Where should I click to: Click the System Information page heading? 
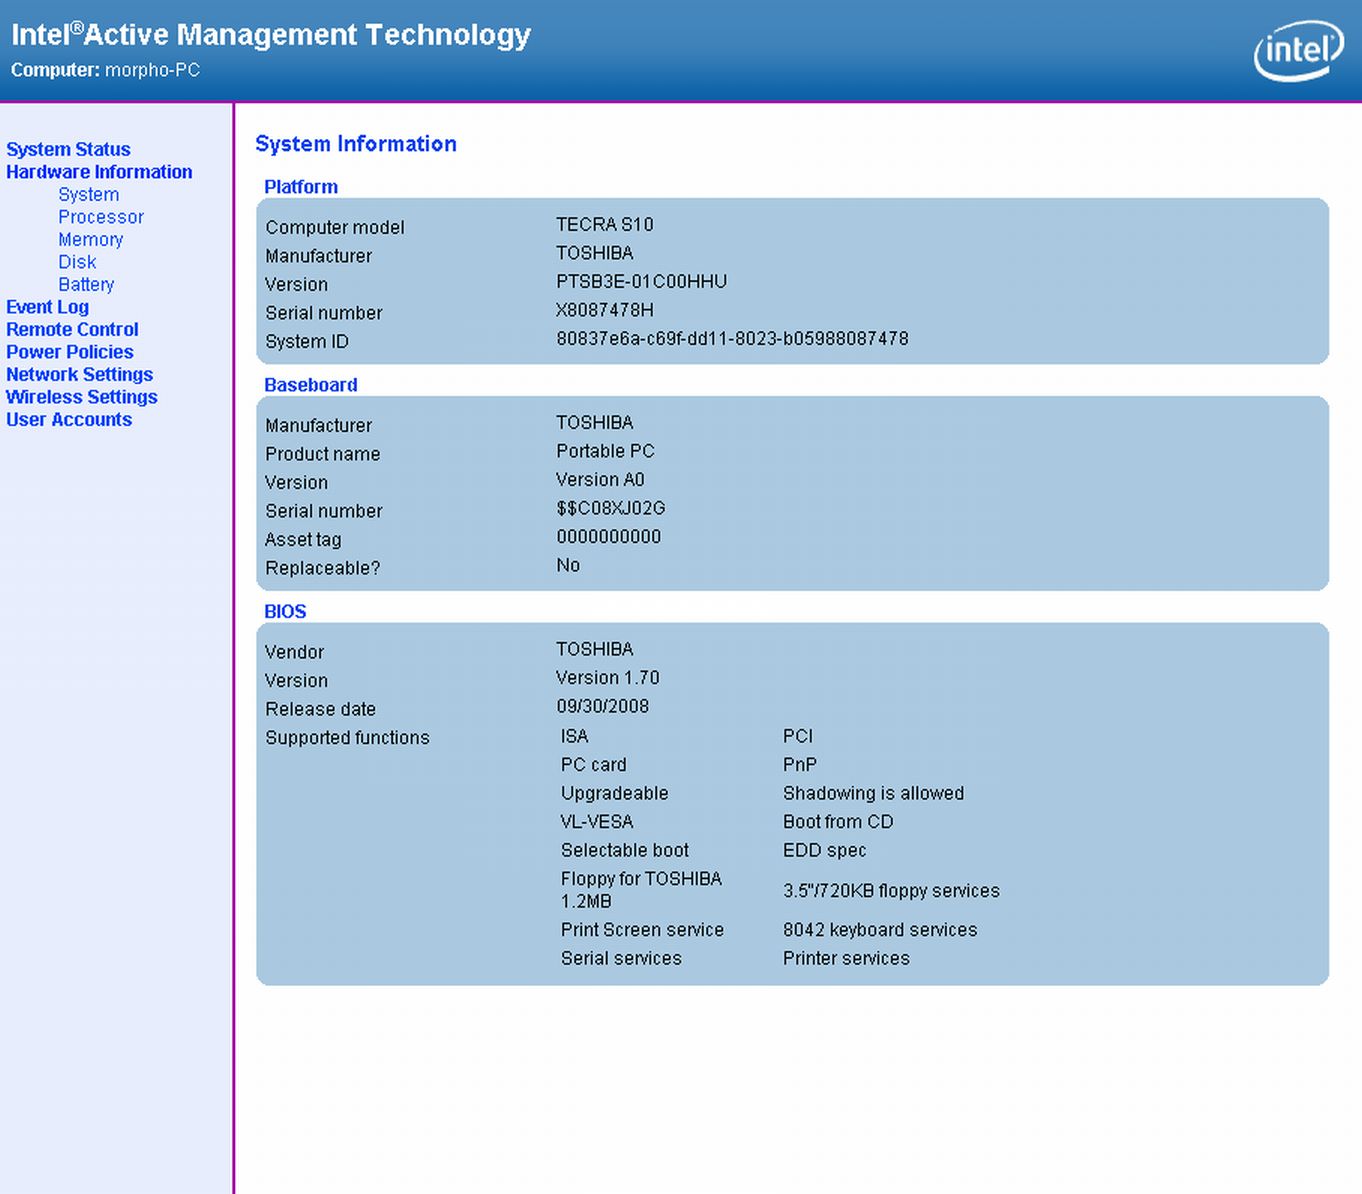[355, 144]
